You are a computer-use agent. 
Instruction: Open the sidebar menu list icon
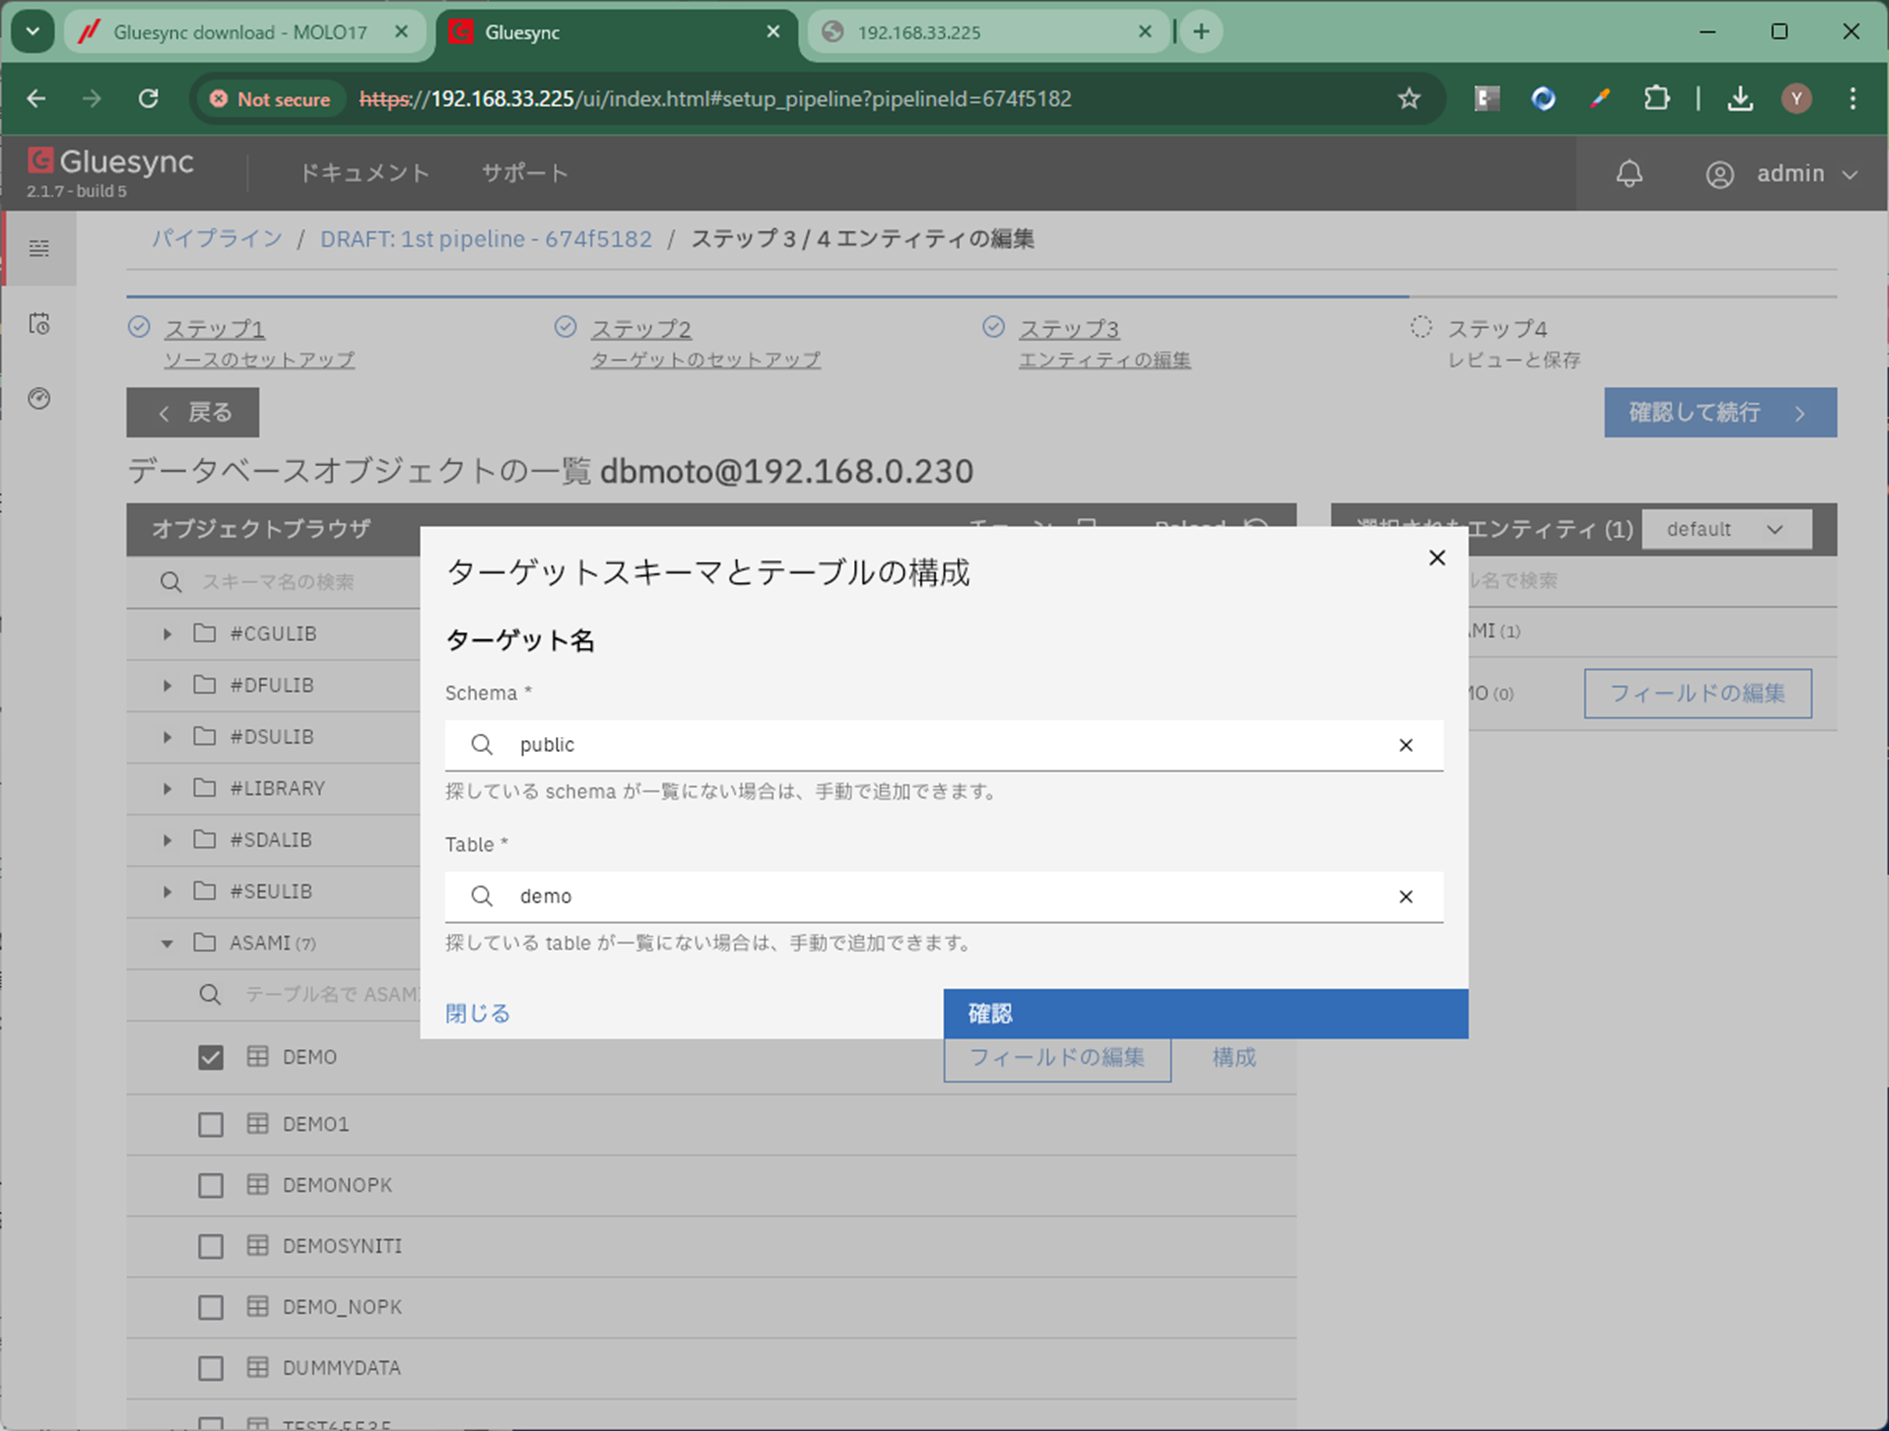pyautogui.click(x=39, y=248)
